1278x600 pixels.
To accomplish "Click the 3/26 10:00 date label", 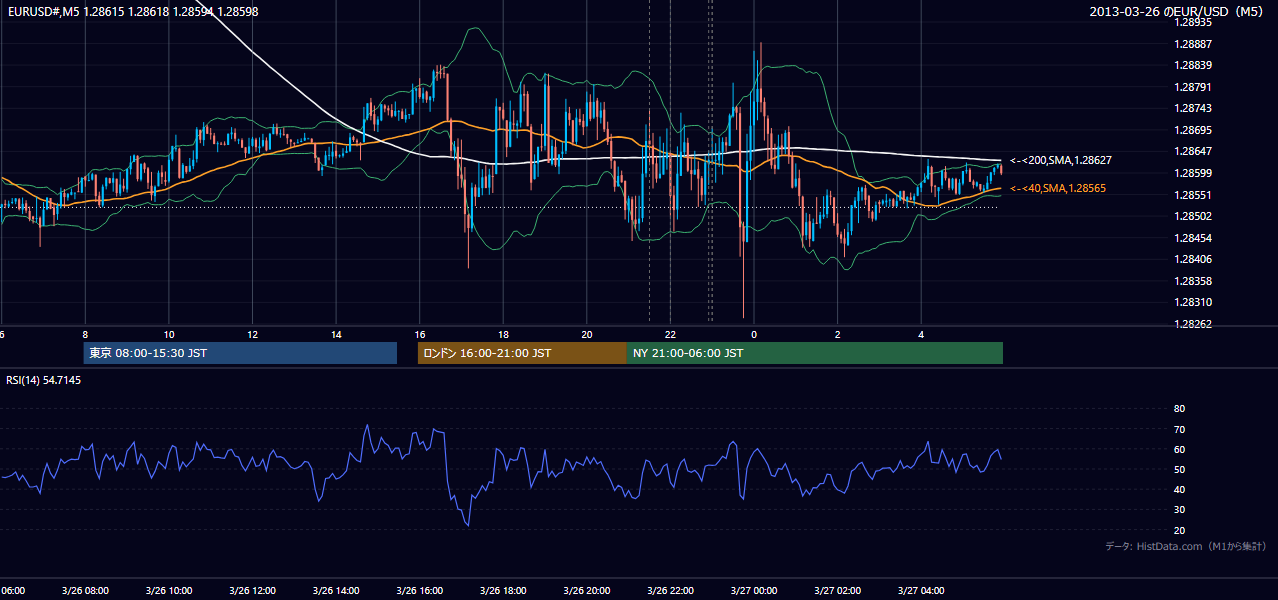I will click(169, 591).
